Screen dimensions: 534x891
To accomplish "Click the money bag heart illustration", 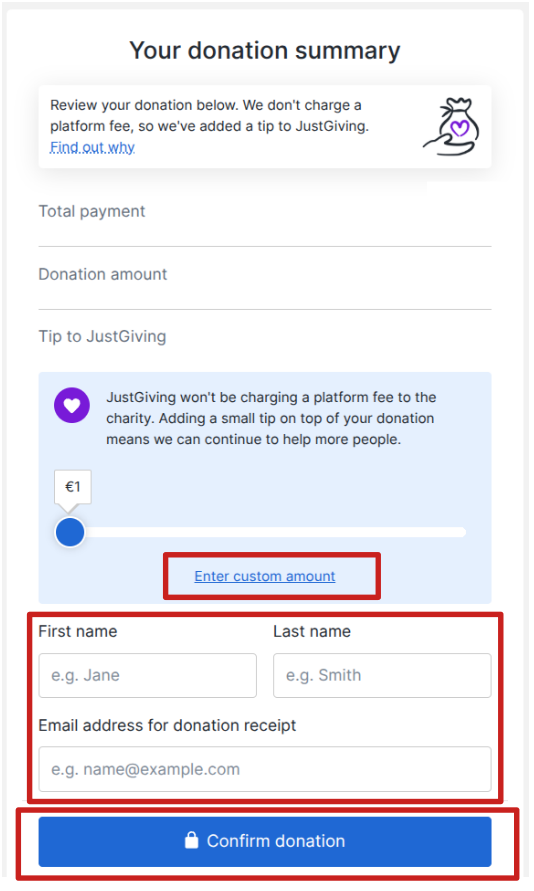I will pyautogui.click(x=452, y=126).
